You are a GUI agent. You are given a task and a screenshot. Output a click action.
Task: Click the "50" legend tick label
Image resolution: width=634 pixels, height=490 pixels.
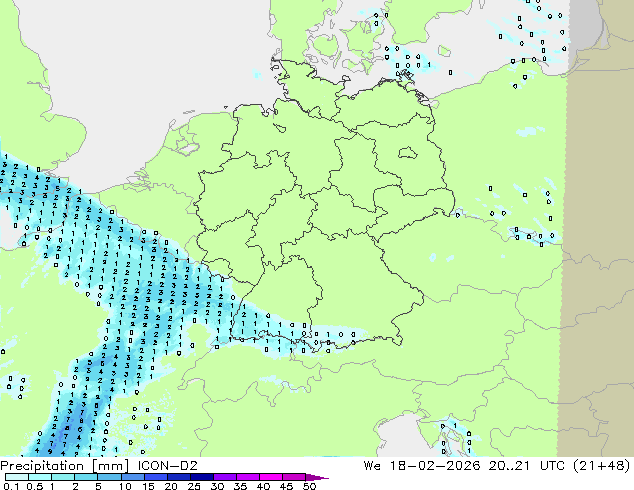[x=309, y=486]
